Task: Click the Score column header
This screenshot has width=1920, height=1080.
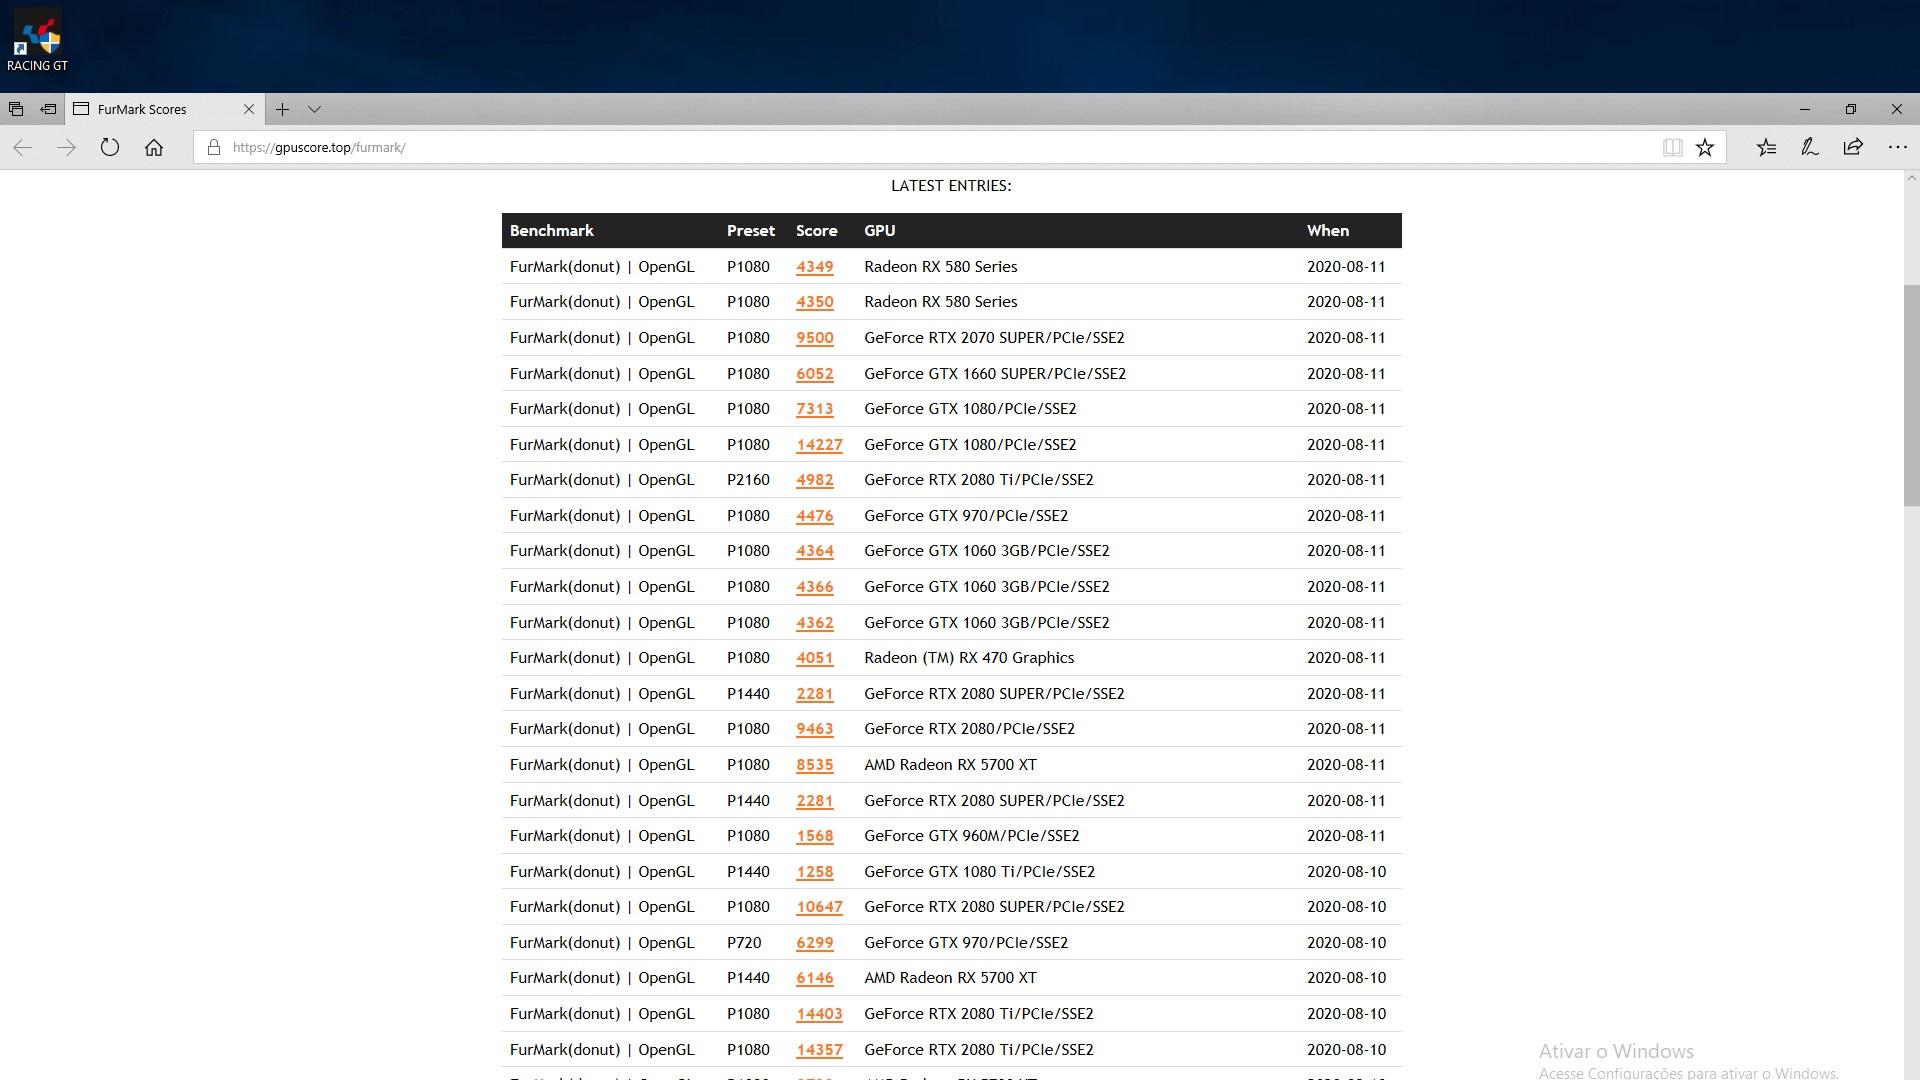Action: 816,231
